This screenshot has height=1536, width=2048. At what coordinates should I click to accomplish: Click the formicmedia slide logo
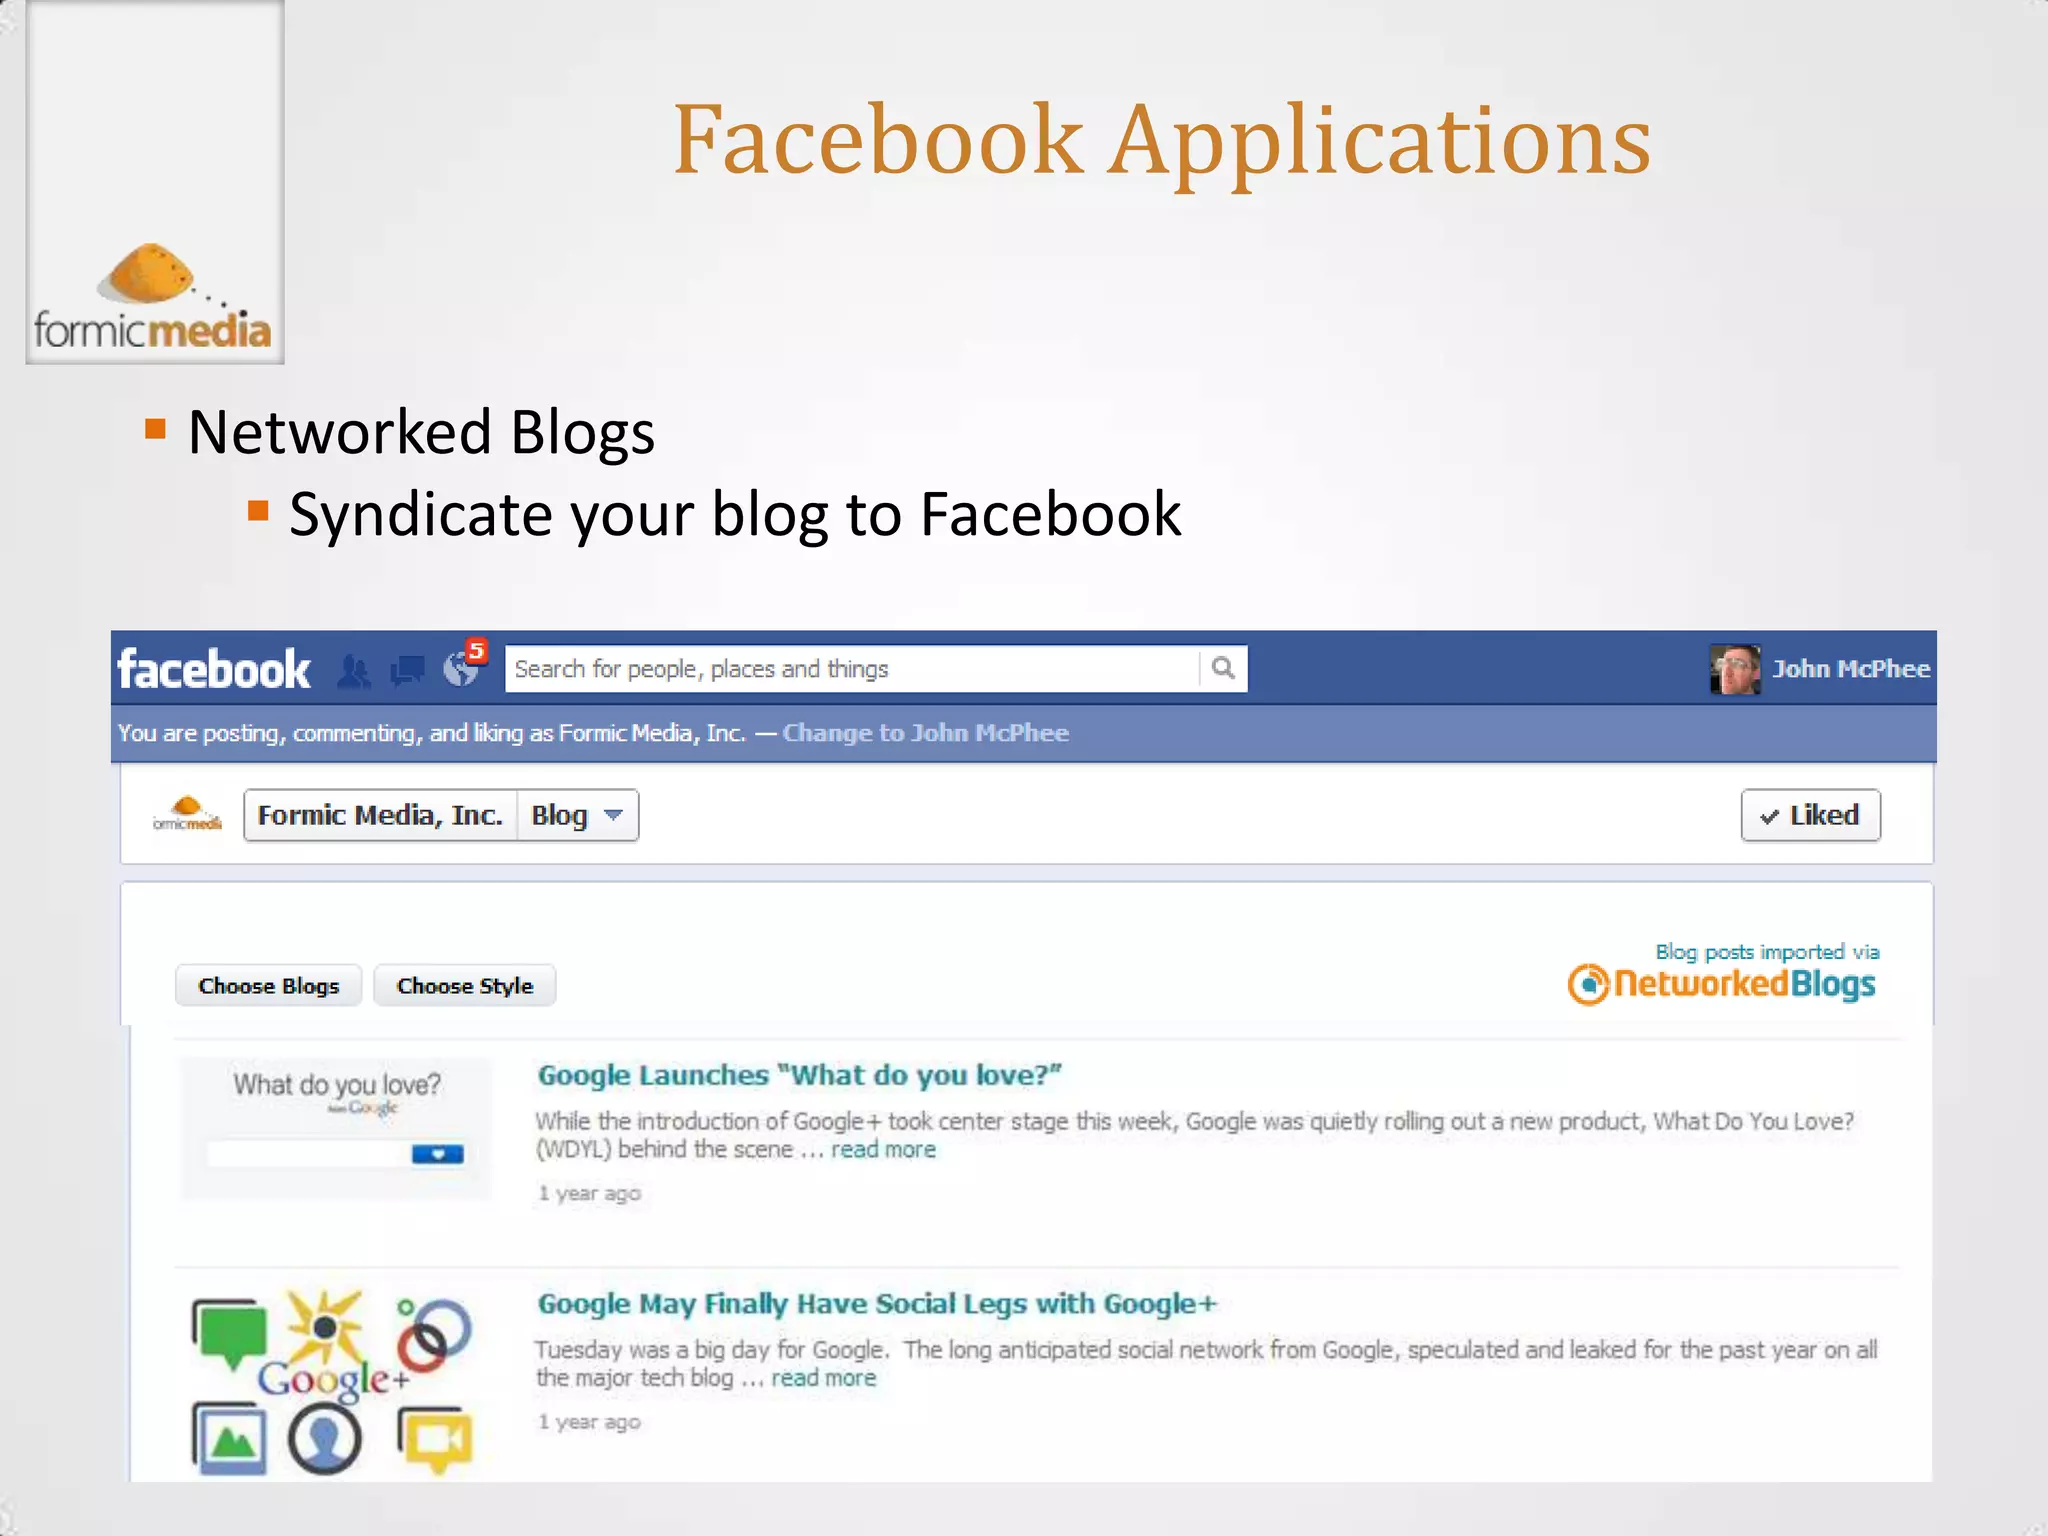pos(154,297)
